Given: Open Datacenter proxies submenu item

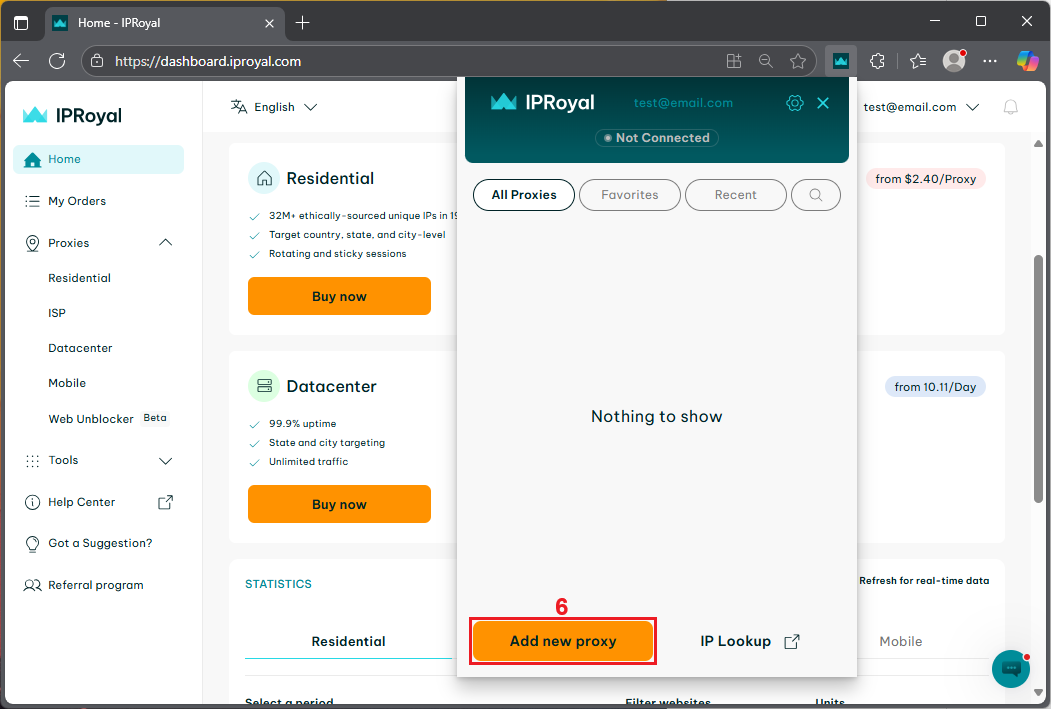Looking at the screenshot, I should point(80,348).
